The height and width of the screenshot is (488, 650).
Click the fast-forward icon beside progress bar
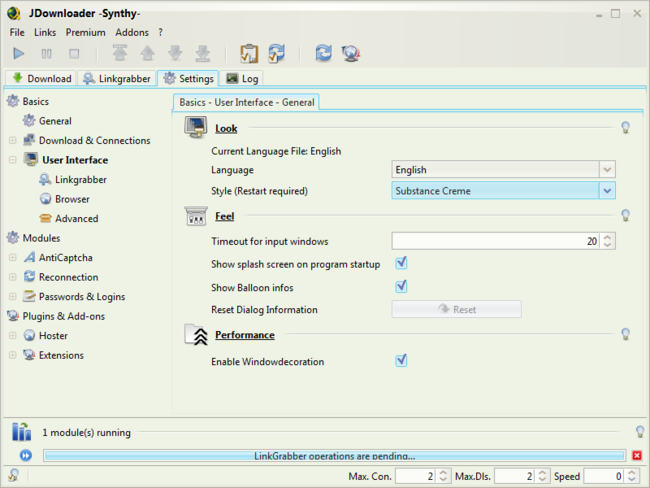tap(26, 456)
